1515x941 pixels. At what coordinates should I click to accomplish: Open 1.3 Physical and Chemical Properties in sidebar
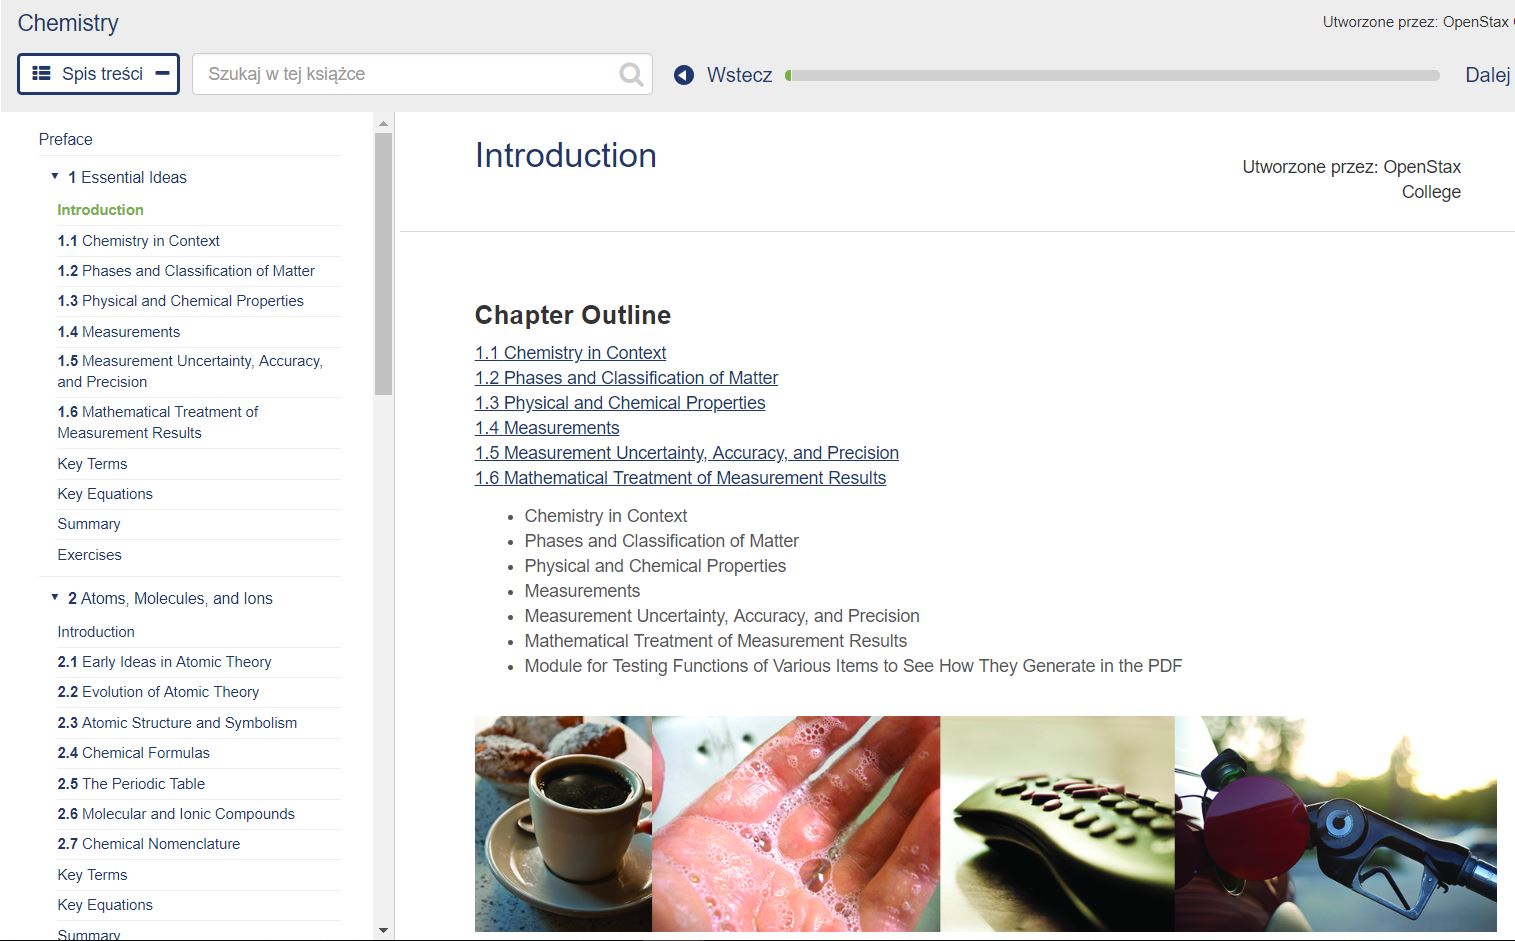pos(181,301)
